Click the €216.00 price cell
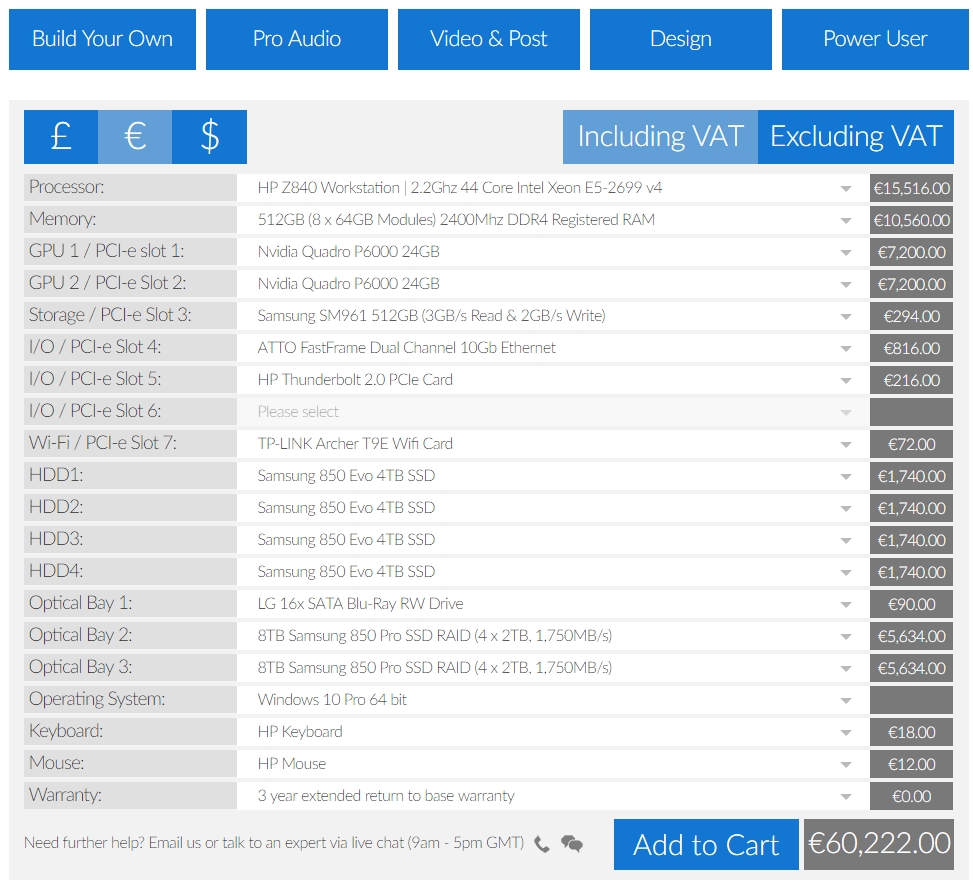The width and height of the screenshot is (973, 887). coord(911,380)
